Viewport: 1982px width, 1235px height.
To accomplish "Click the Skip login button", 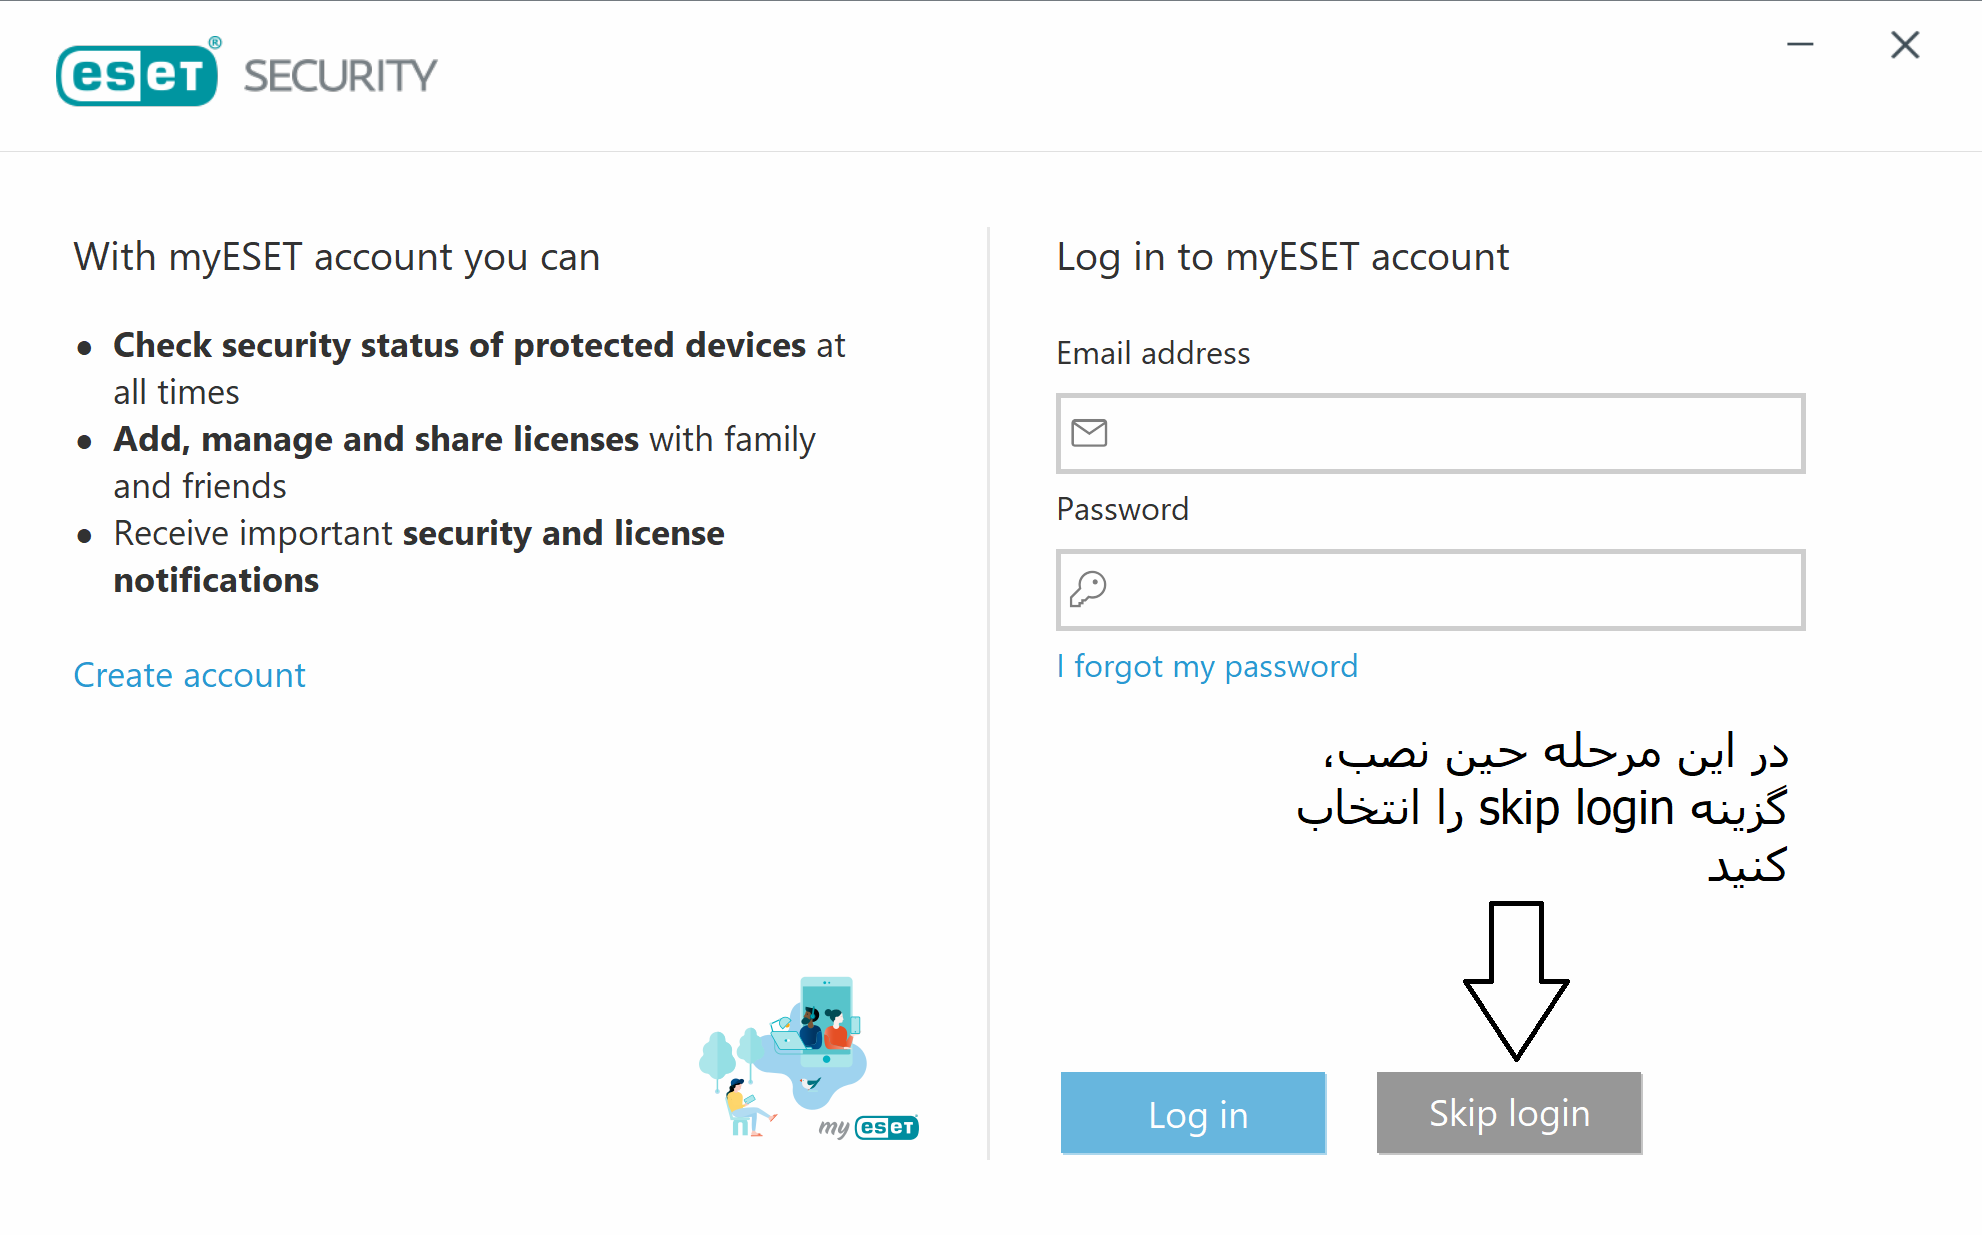I will pyautogui.click(x=1509, y=1113).
